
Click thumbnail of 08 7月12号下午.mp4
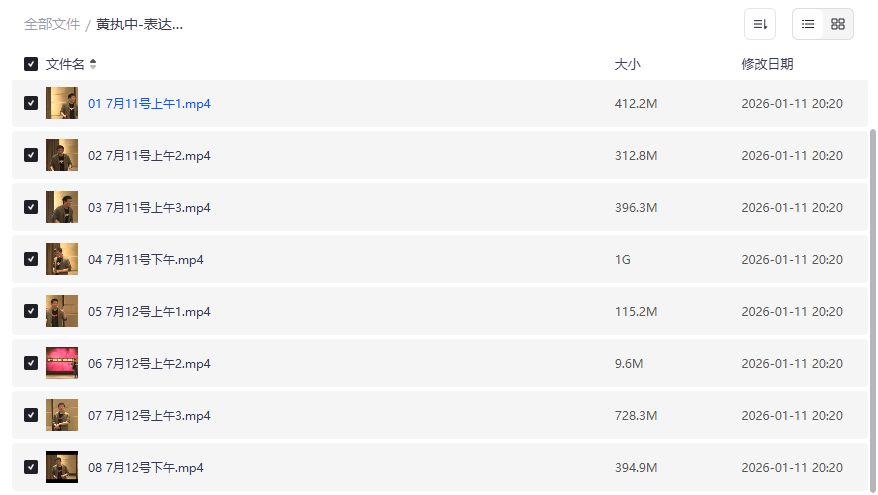[62, 467]
